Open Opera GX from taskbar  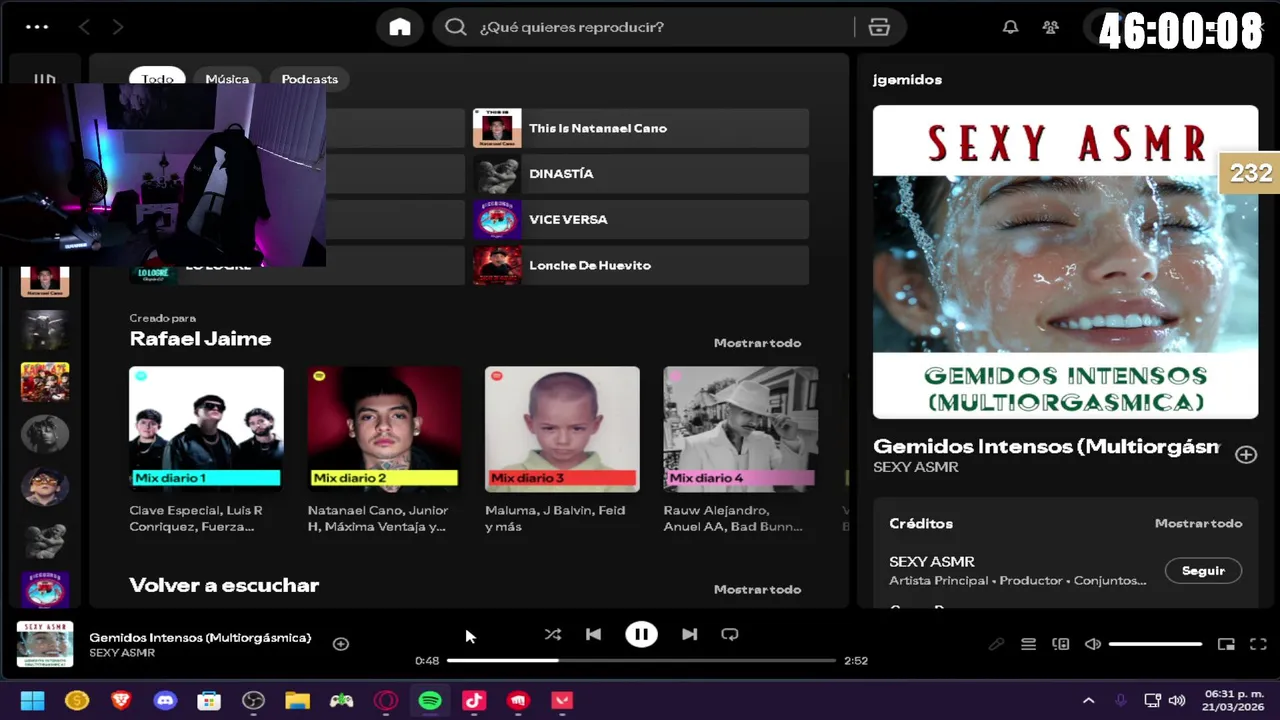(386, 701)
